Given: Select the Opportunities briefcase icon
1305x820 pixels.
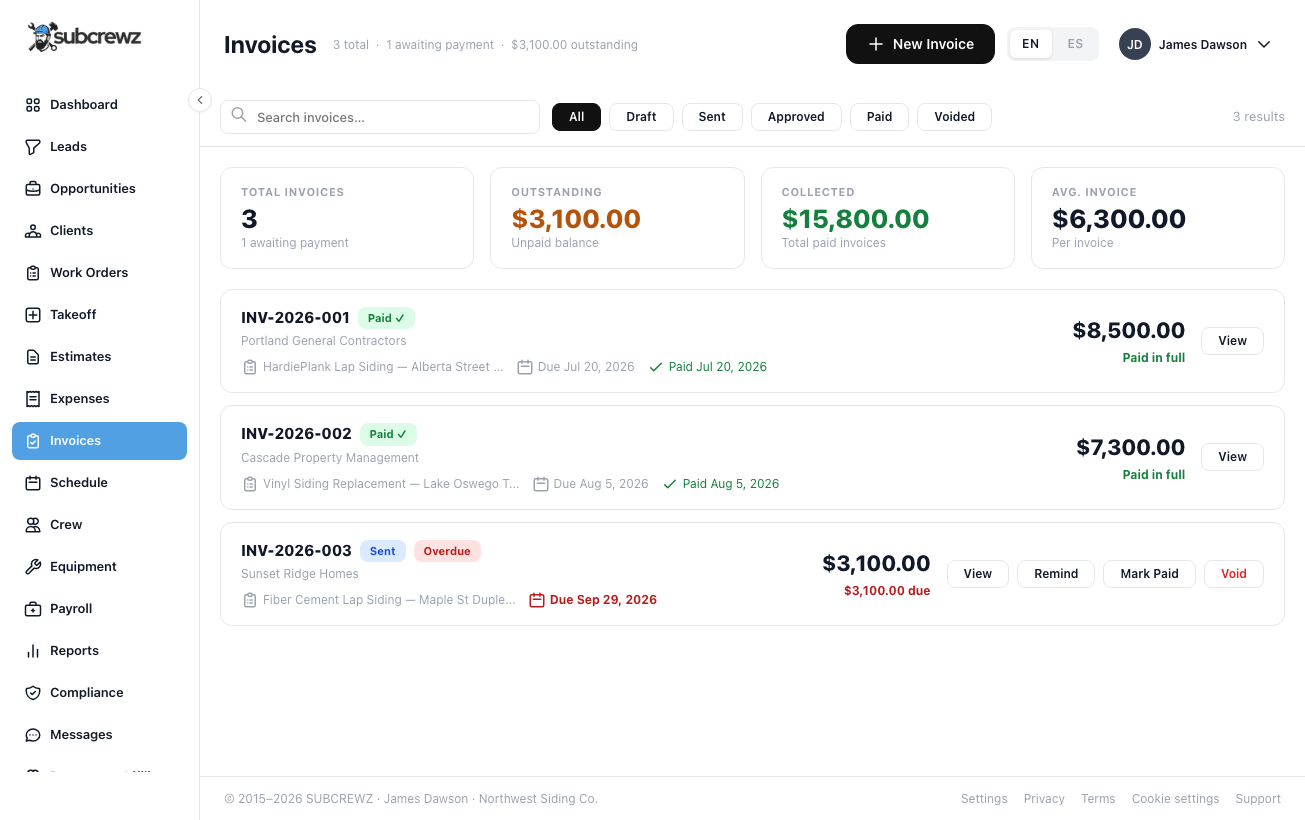Looking at the screenshot, I should click(33, 189).
